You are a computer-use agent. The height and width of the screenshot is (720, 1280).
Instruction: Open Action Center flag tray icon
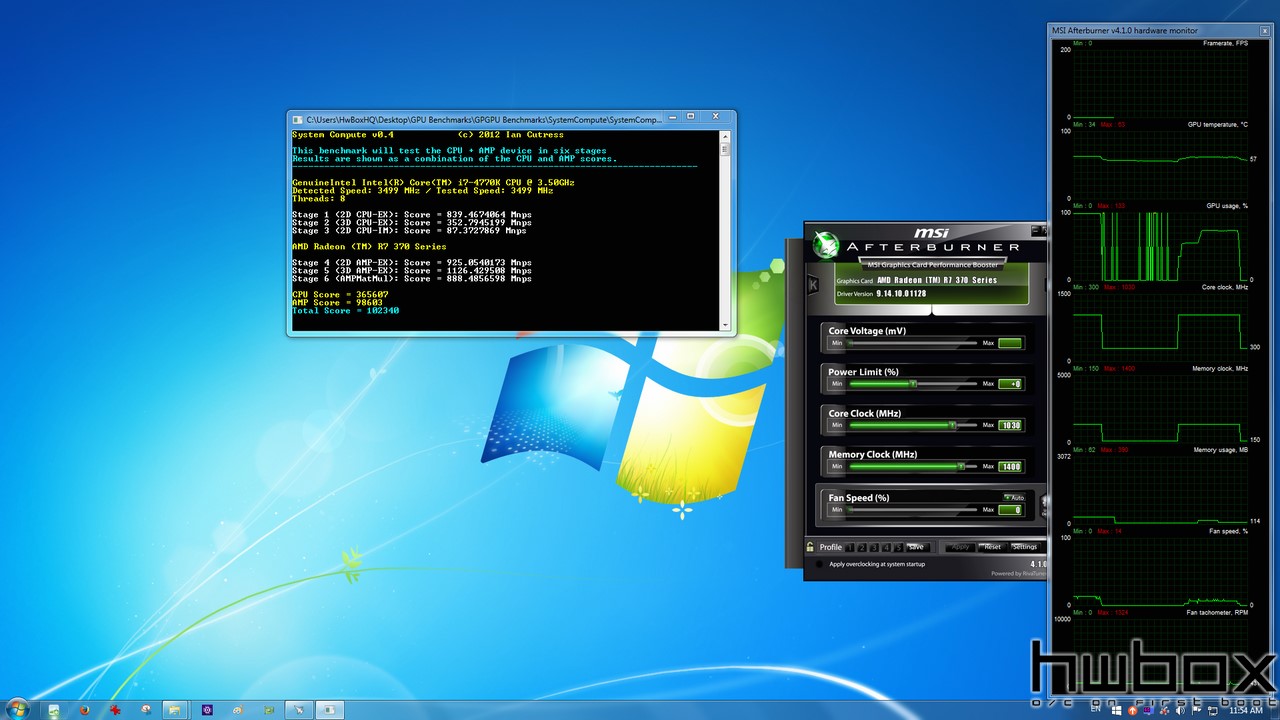pyautogui.click(x=1196, y=710)
